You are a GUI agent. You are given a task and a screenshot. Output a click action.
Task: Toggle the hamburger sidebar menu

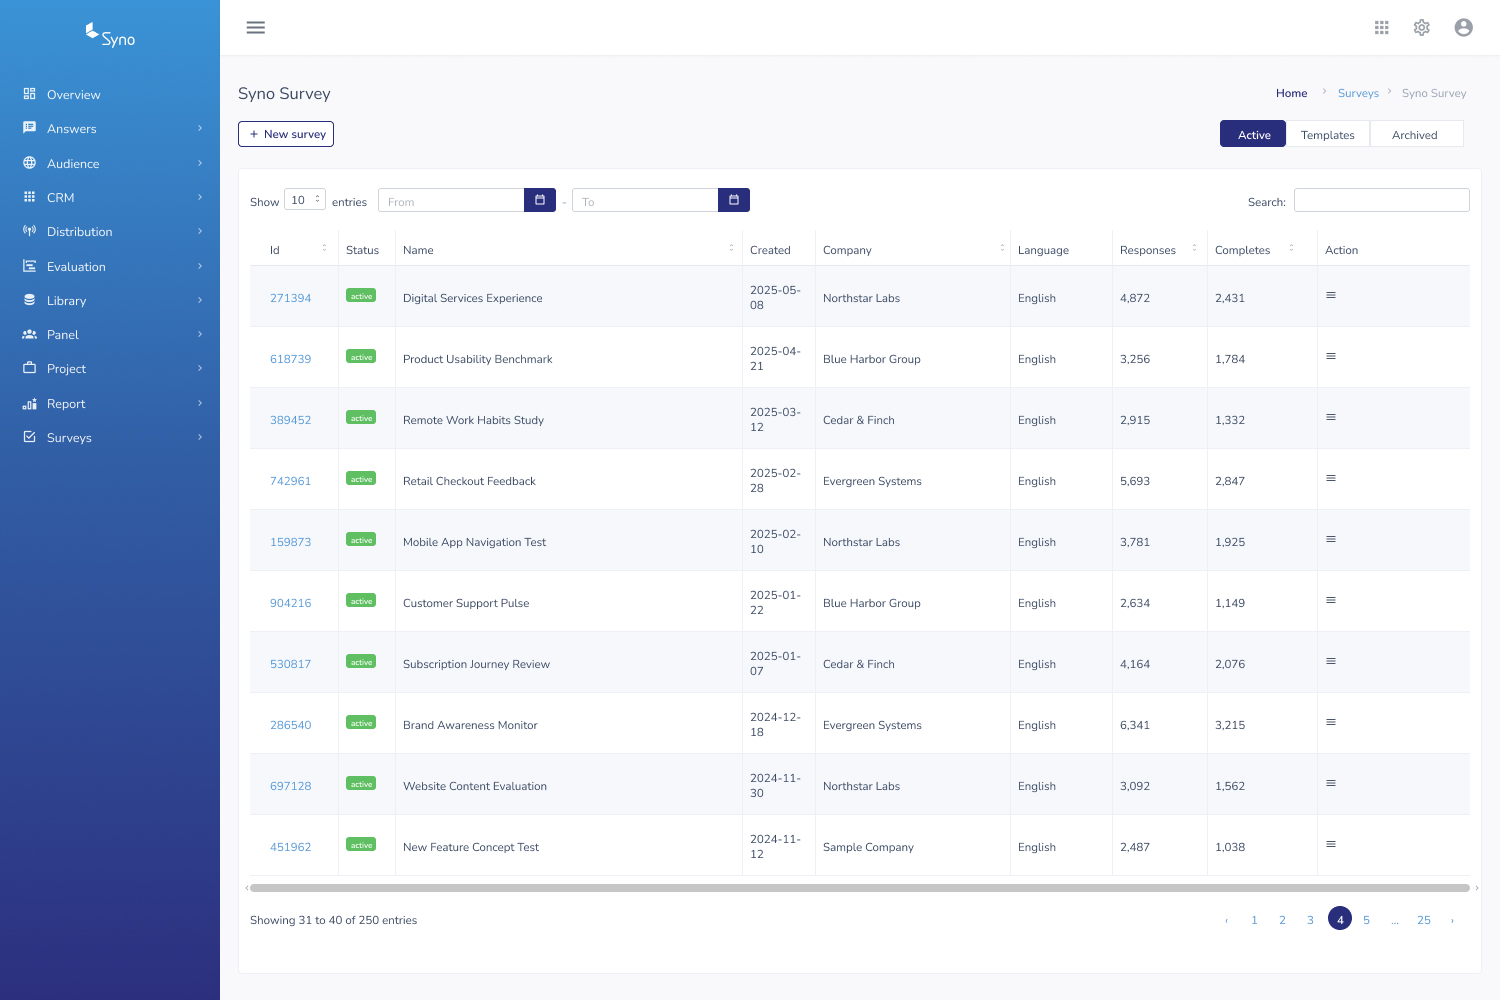tap(256, 28)
